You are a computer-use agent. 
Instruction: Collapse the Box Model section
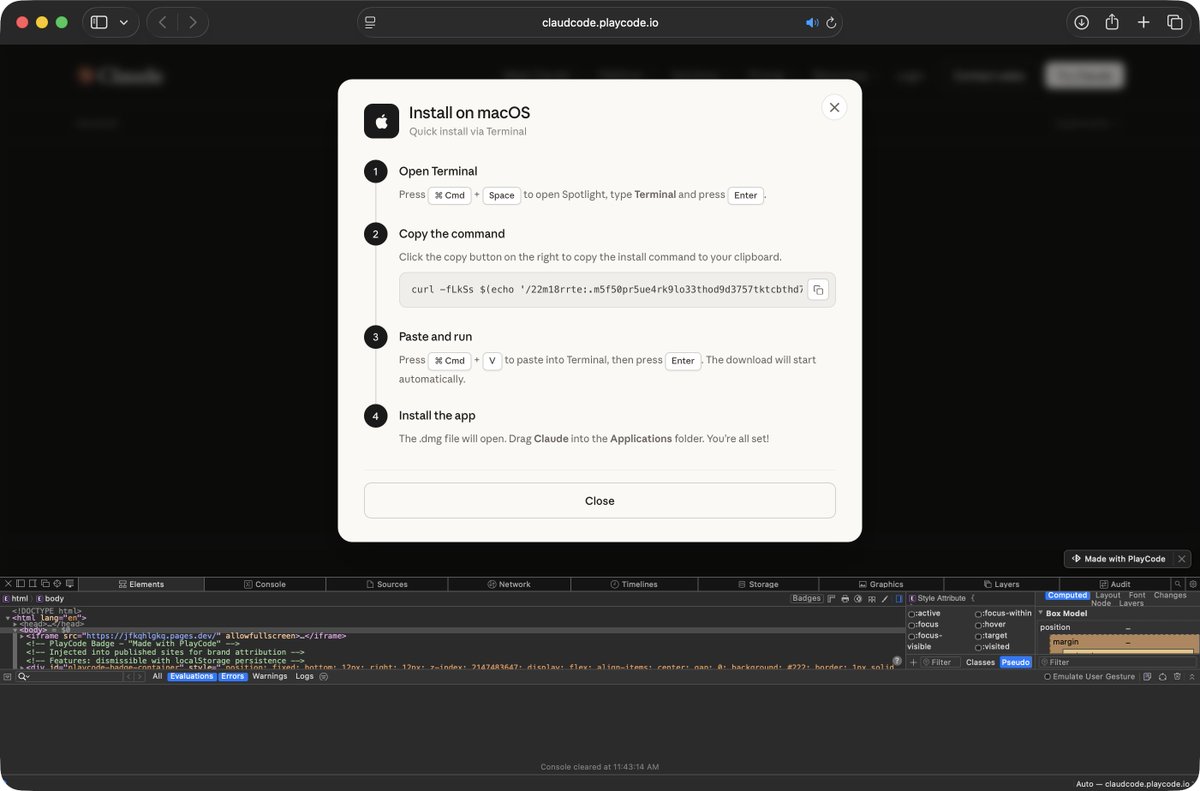click(1040, 613)
